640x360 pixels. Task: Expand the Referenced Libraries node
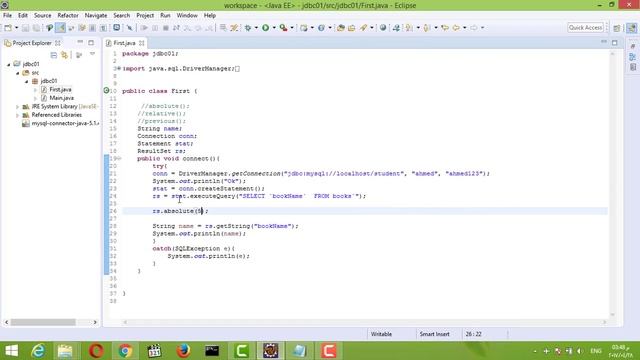pyautogui.click(x=18, y=116)
